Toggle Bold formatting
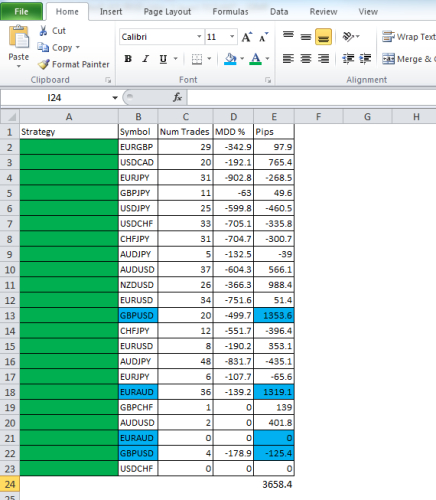The height and width of the screenshot is (500, 436). [x=128, y=59]
